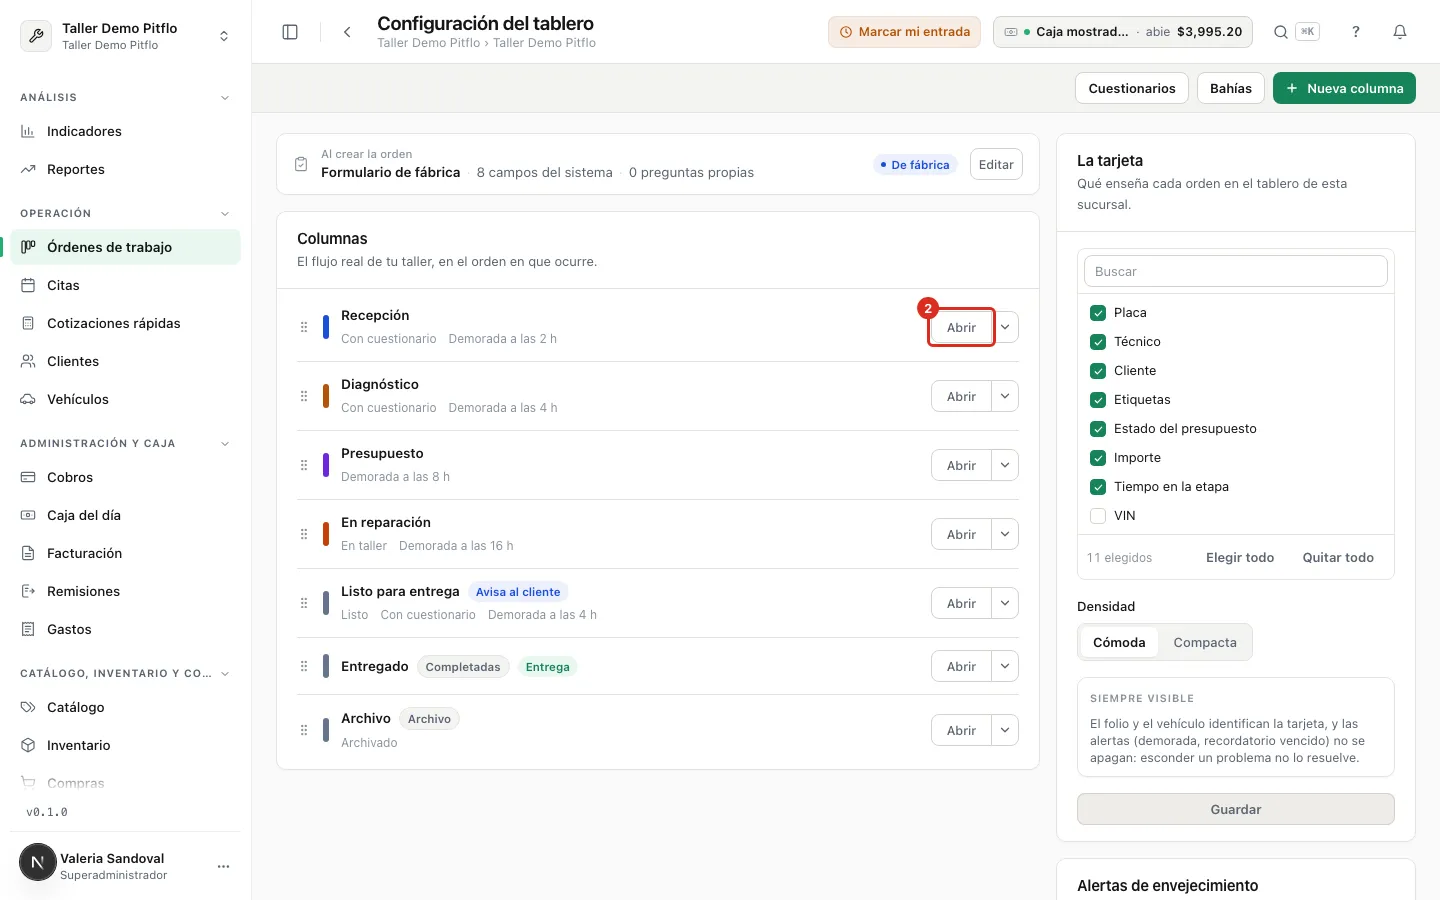Collapse the Operación sidebar section
The image size is (1440, 900).
[225, 213]
